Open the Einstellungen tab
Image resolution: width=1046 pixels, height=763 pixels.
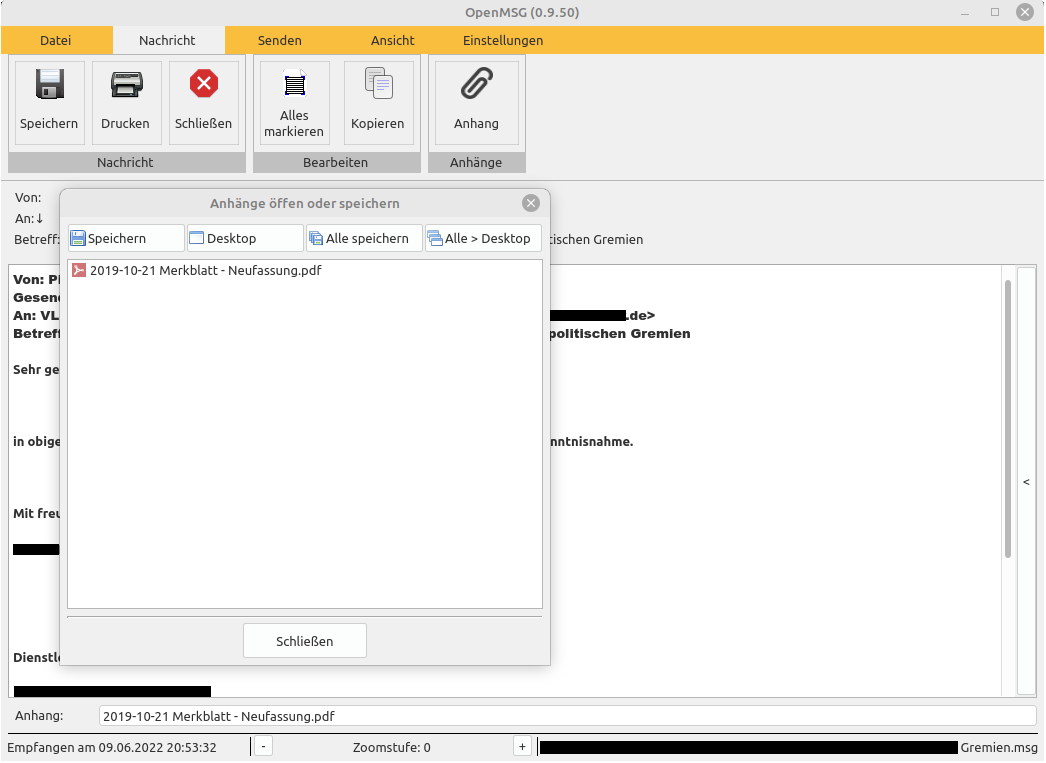[503, 41]
